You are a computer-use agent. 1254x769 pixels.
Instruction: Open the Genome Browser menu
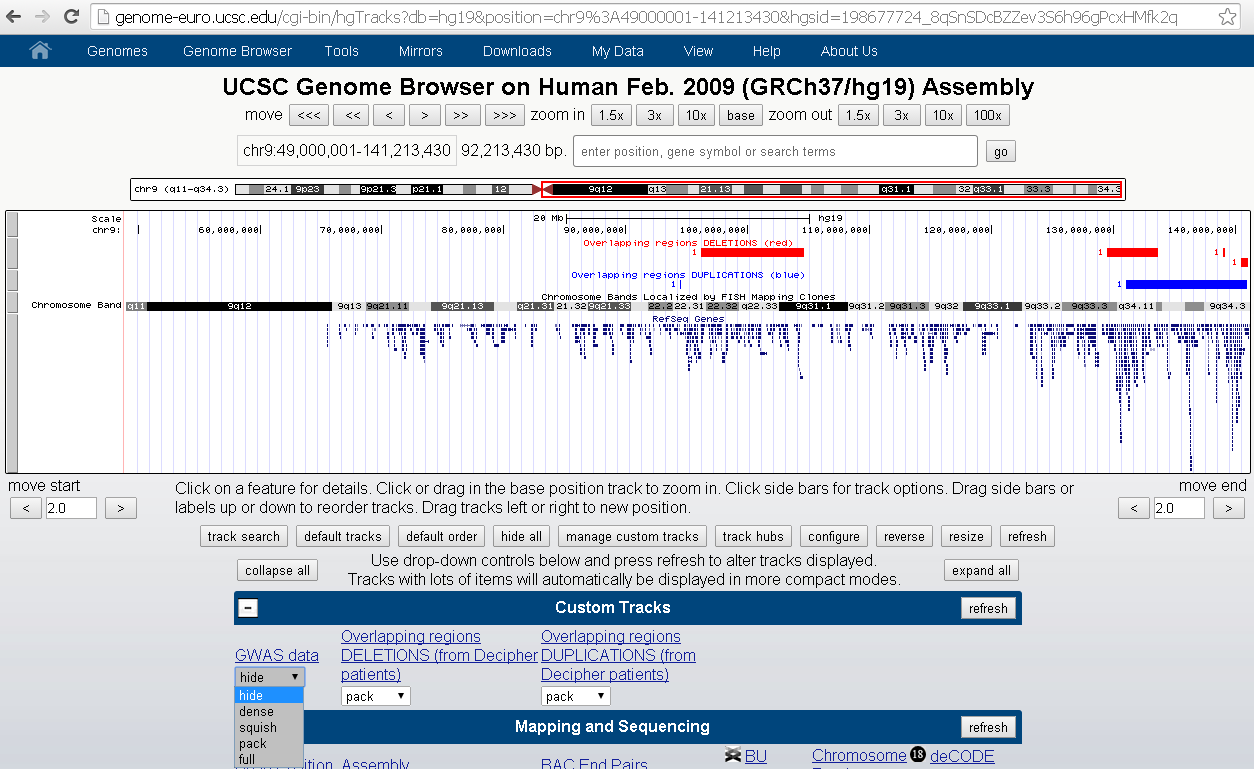(x=237, y=51)
